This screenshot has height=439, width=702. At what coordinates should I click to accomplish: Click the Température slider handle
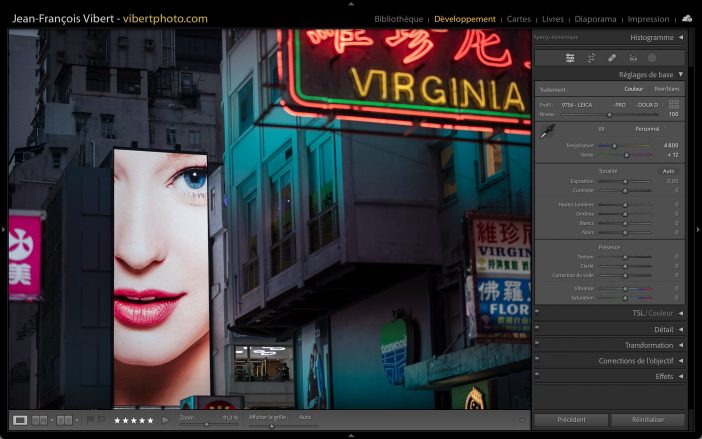615,146
